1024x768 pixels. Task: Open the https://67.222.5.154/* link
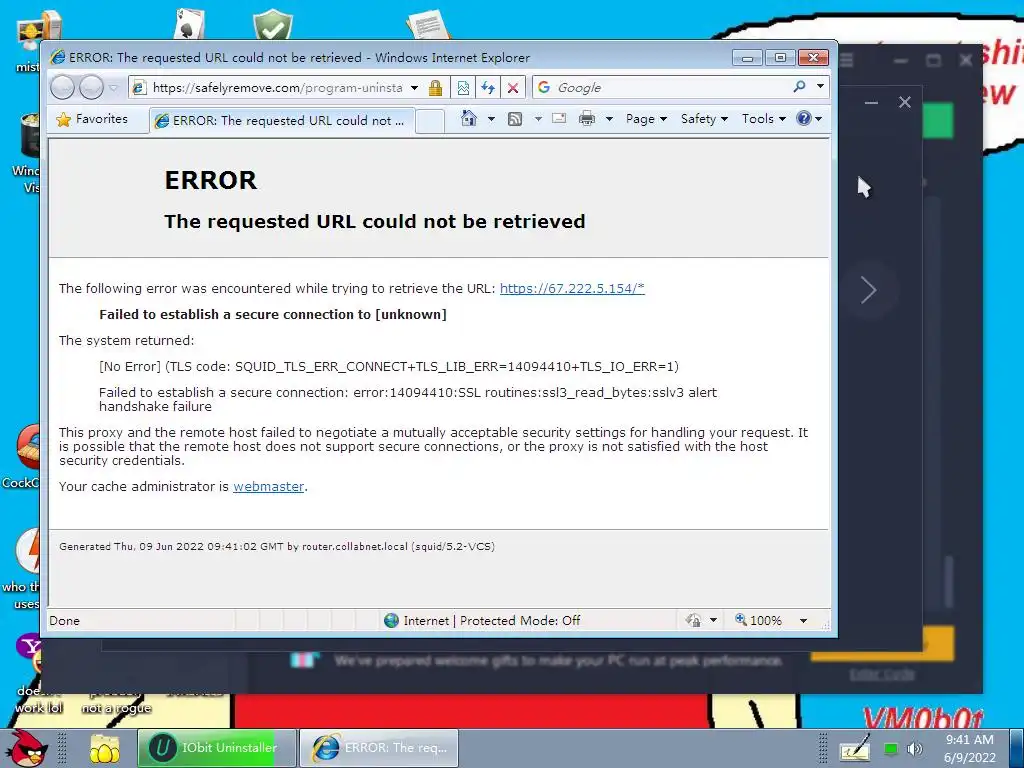pyautogui.click(x=572, y=289)
